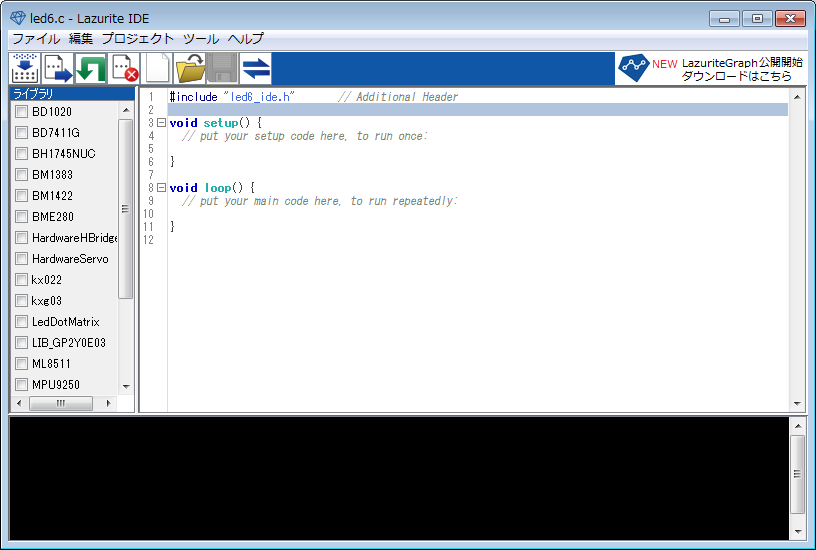The image size is (816, 550).
Task: Click the LazuriteGraph logo icon
Action: [633, 68]
